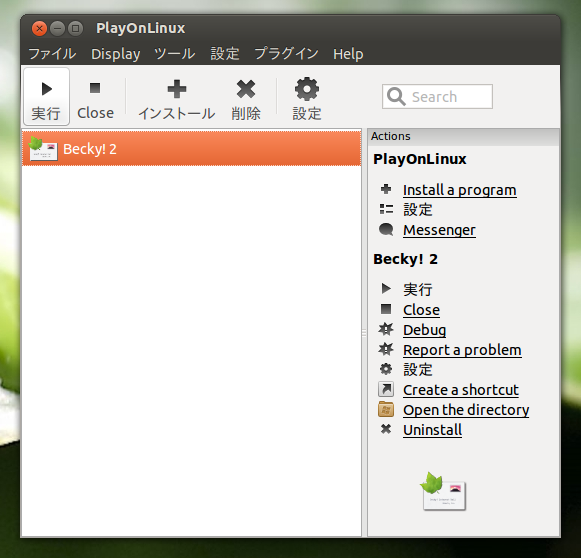Click the Debug bug icon in Actions

(x=386, y=329)
